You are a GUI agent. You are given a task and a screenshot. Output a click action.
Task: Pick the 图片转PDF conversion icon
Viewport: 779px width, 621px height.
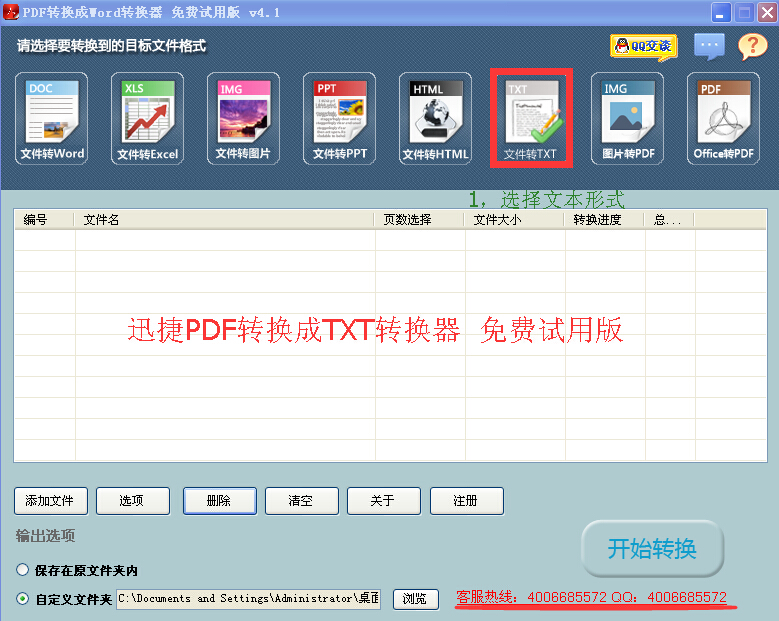point(627,118)
